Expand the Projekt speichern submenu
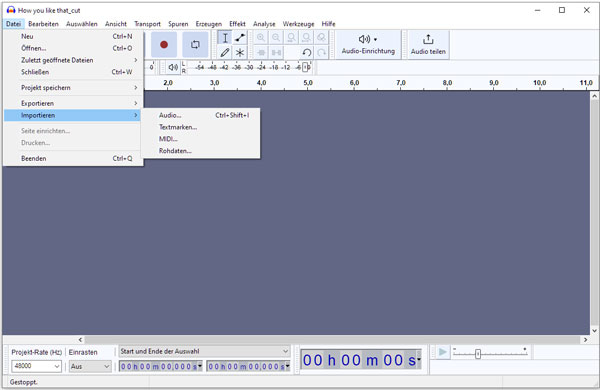600x390 pixels. (x=73, y=88)
